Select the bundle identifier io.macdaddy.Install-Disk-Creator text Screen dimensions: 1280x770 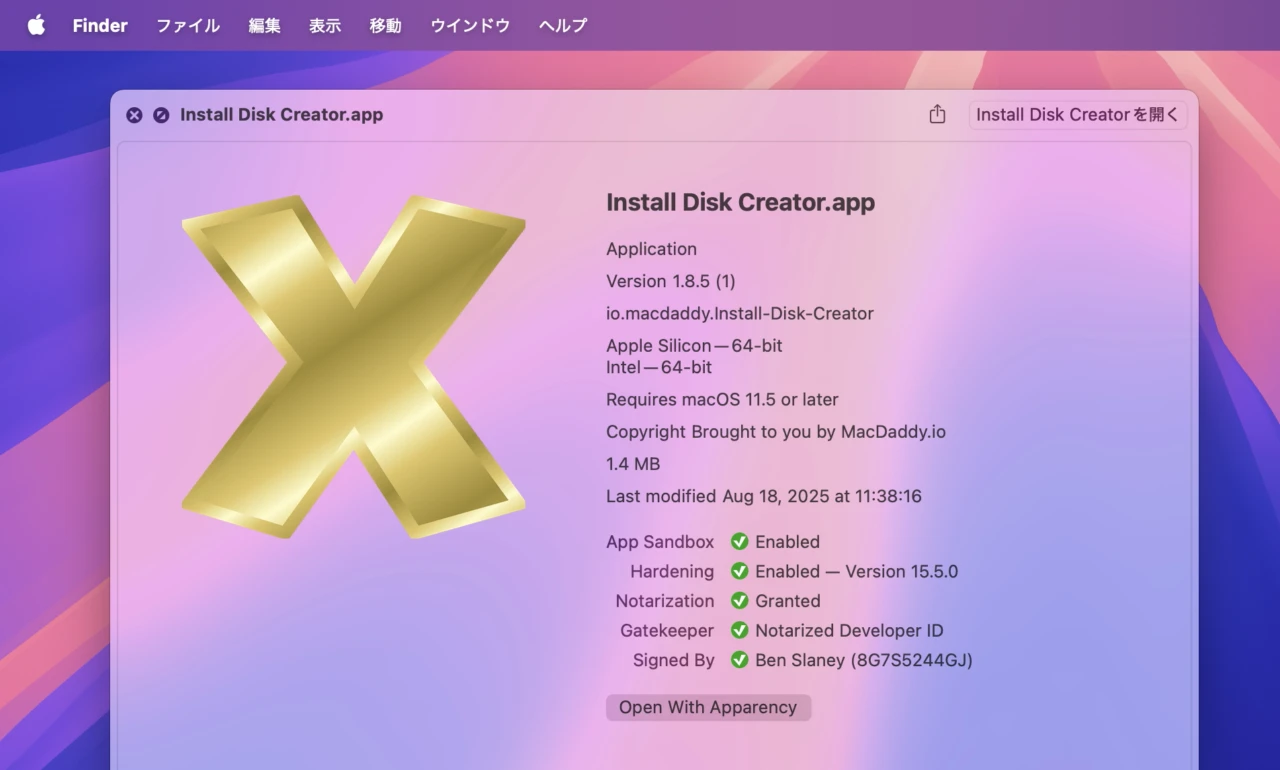pyautogui.click(x=739, y=313)
